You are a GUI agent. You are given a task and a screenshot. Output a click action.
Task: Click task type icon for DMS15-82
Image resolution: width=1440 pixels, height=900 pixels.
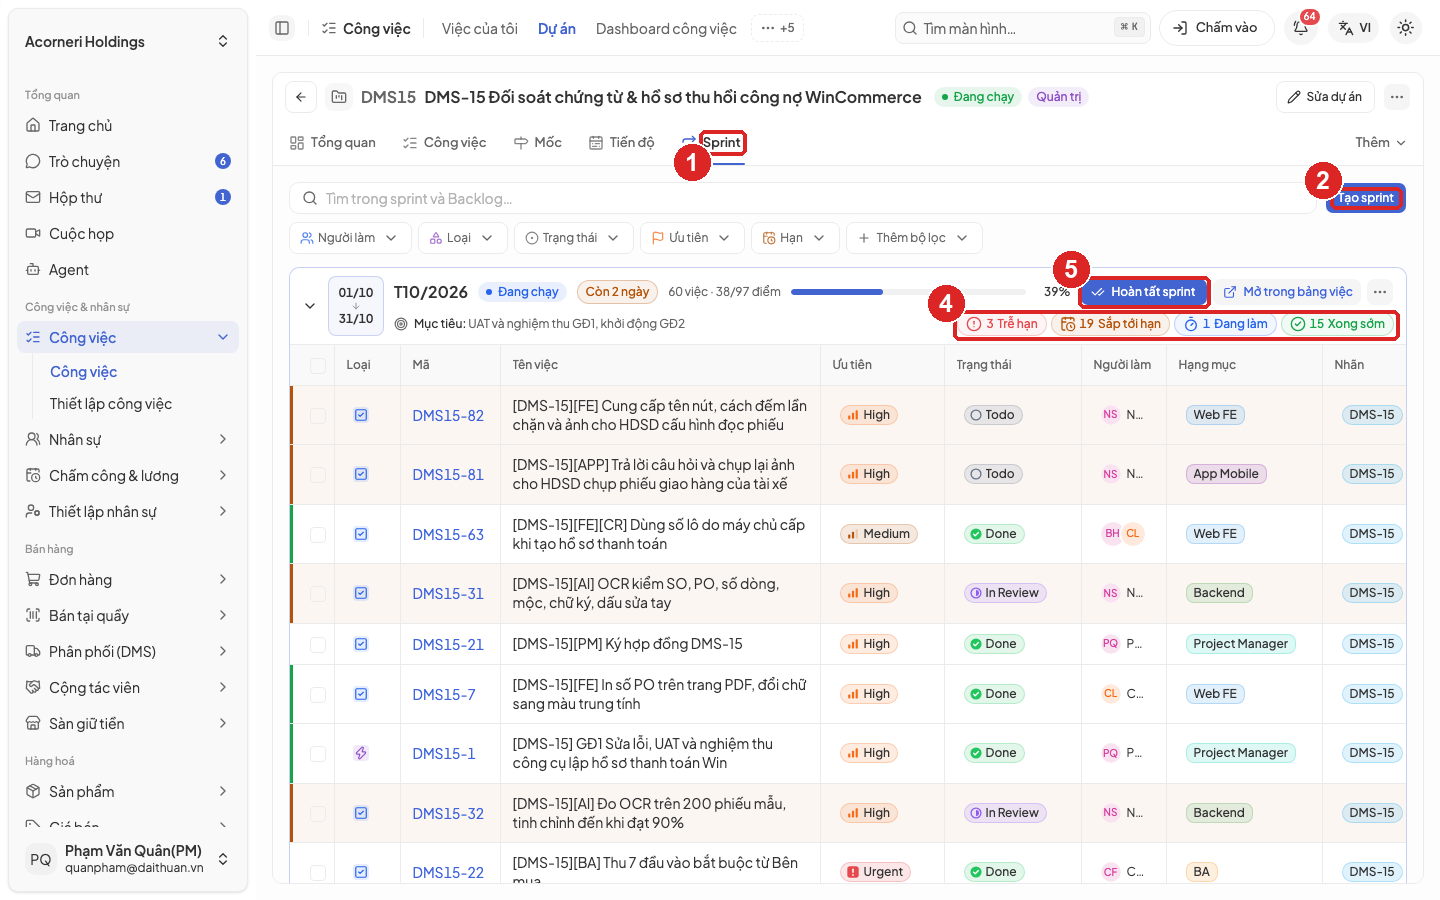[x=361, y=415]
